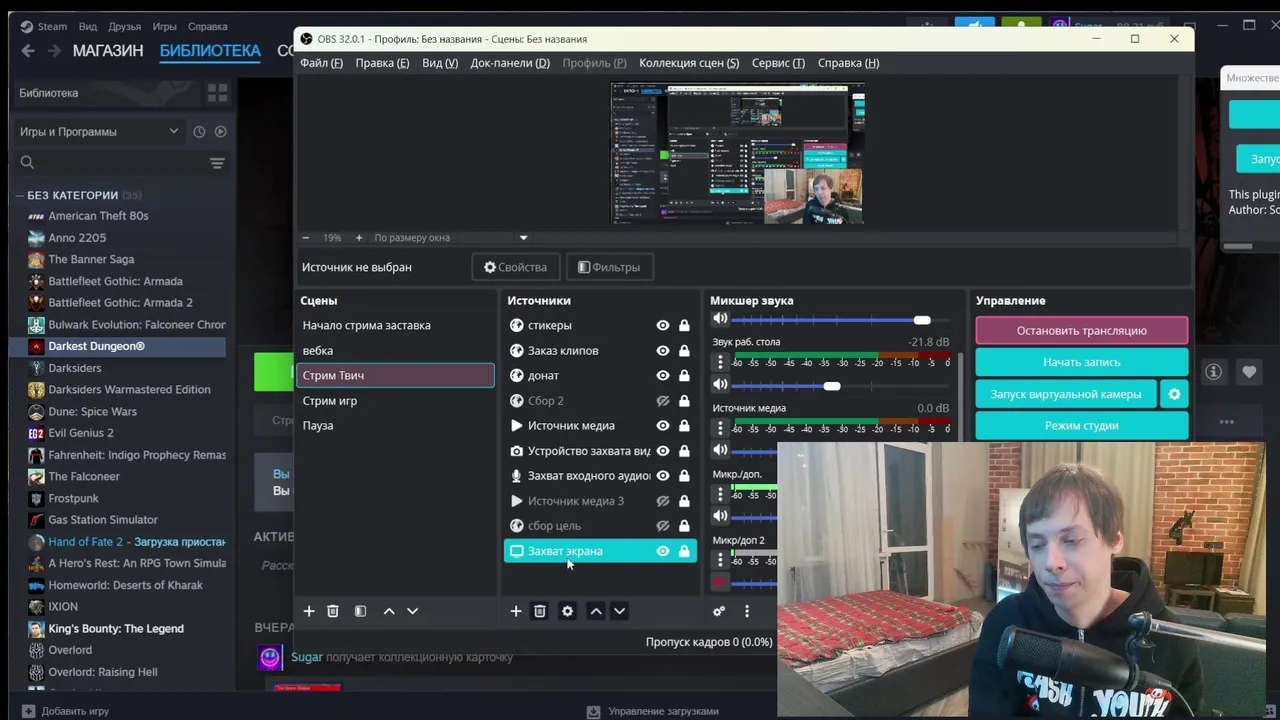Image resolution: width=1280 pixels, height=720 pixels.
Task: Open source properties gear in Sources toolbar
Action: click(x=567, y=611)
